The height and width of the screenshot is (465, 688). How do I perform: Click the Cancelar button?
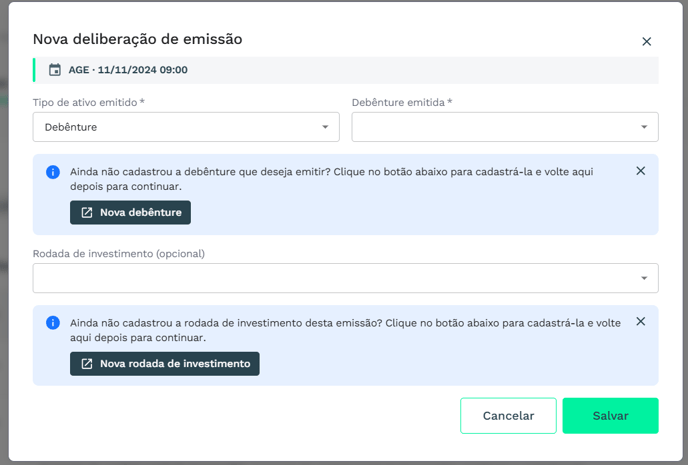508,416
